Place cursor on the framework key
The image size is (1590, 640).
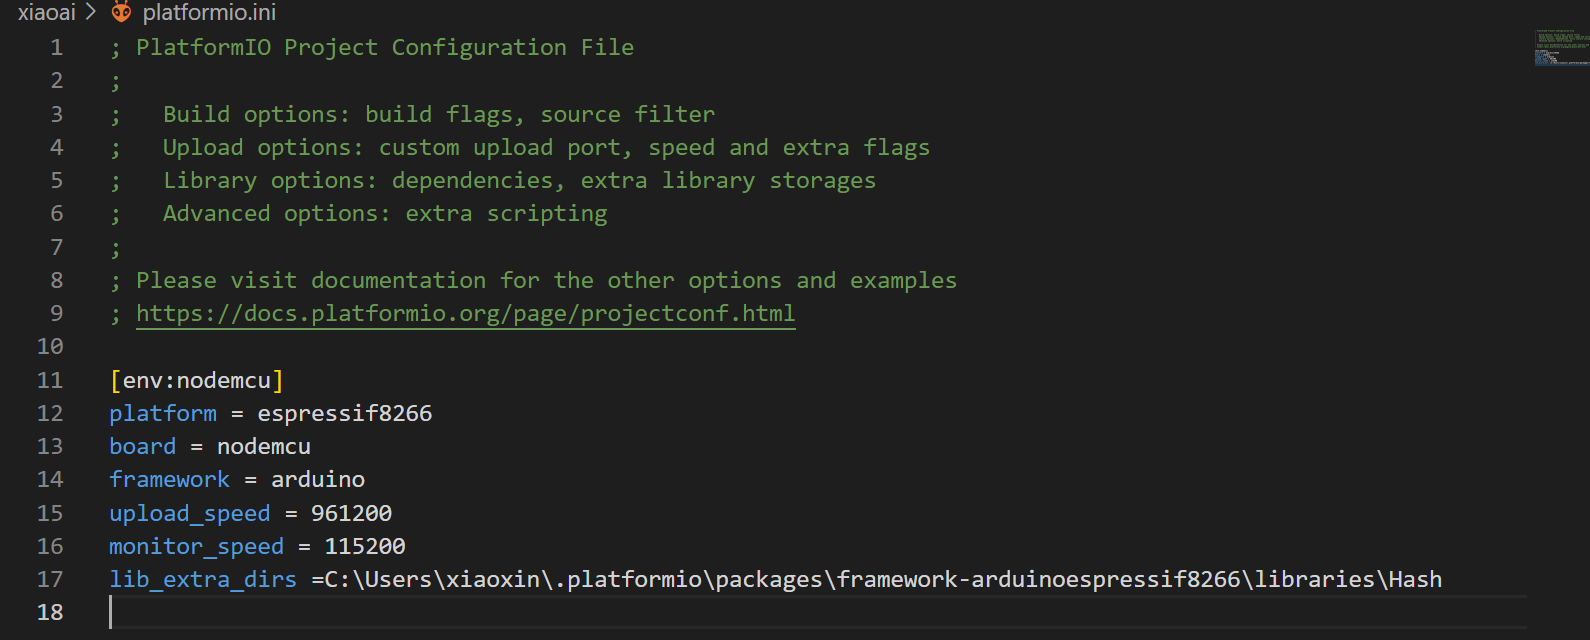169,479
